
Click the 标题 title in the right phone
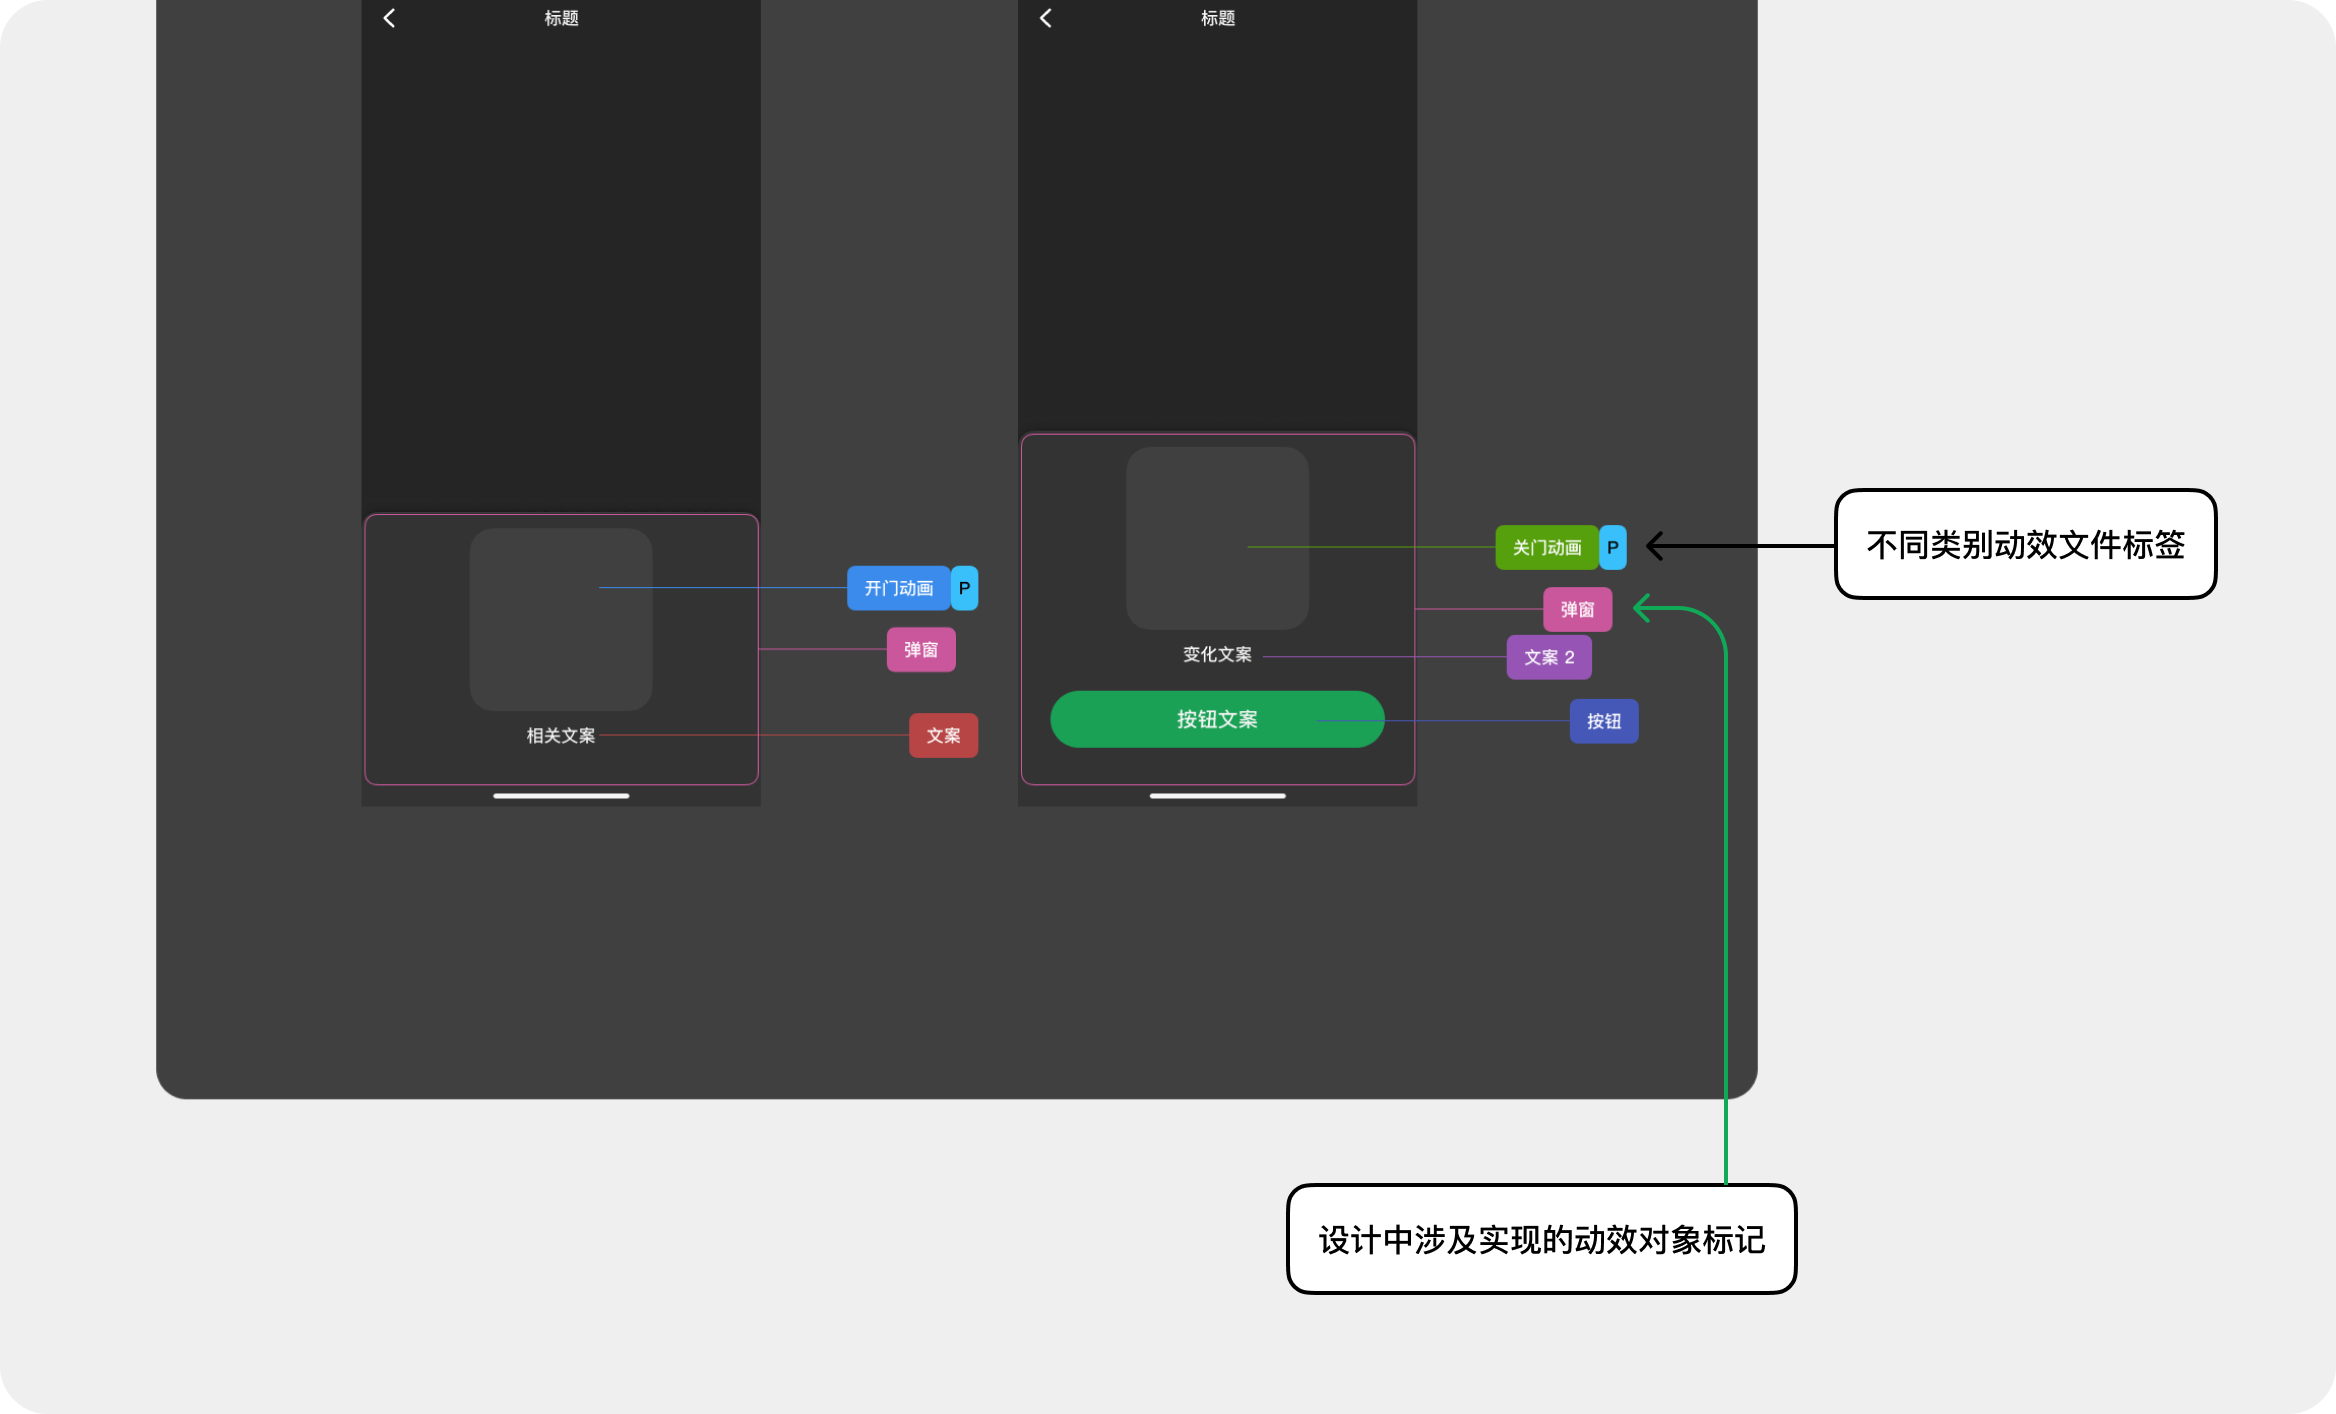click(1218, 18)
